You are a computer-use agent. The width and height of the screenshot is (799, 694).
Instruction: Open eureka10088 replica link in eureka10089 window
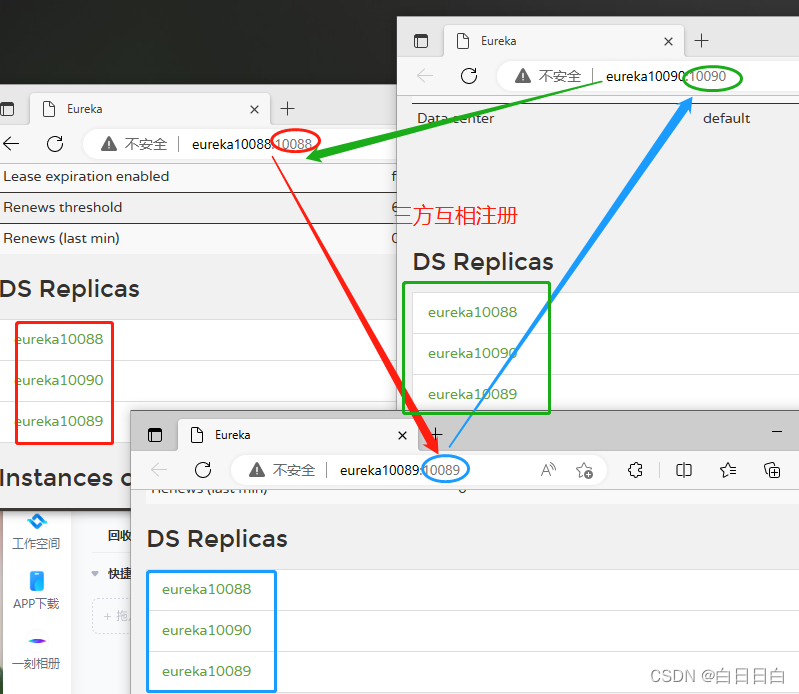point(206,590)
